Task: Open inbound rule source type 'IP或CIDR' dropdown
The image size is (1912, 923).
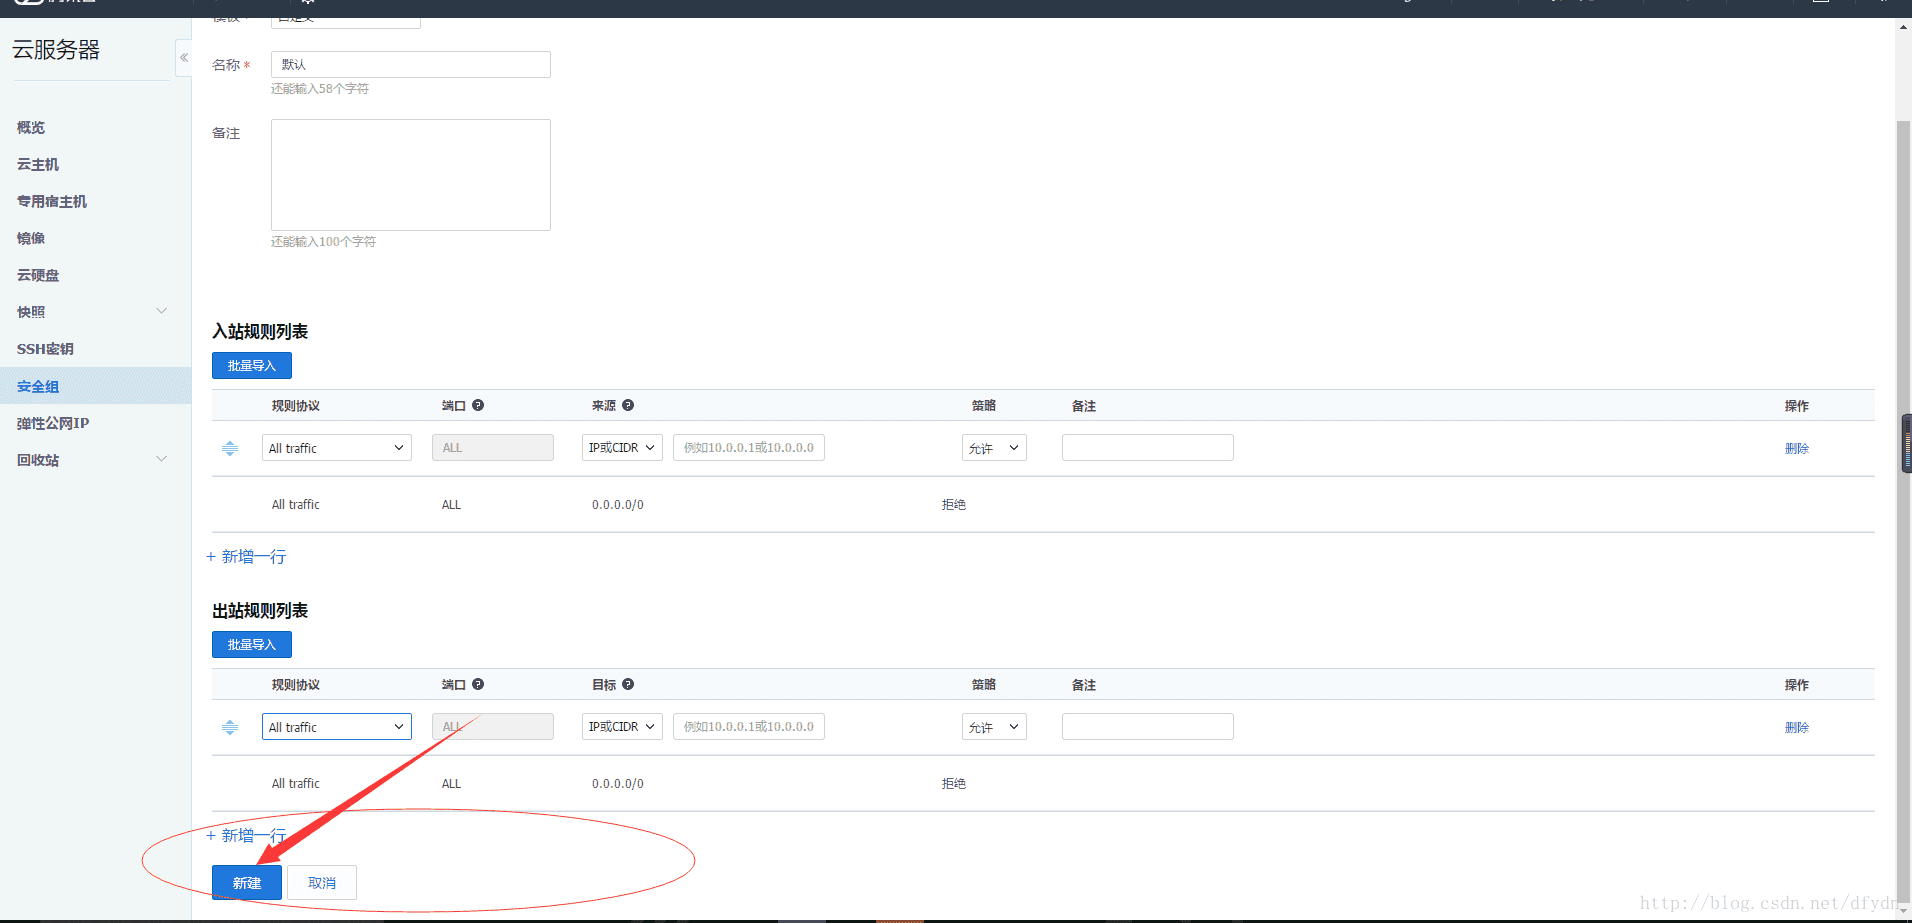Action: pyautogui.click(x=621, y=448)
